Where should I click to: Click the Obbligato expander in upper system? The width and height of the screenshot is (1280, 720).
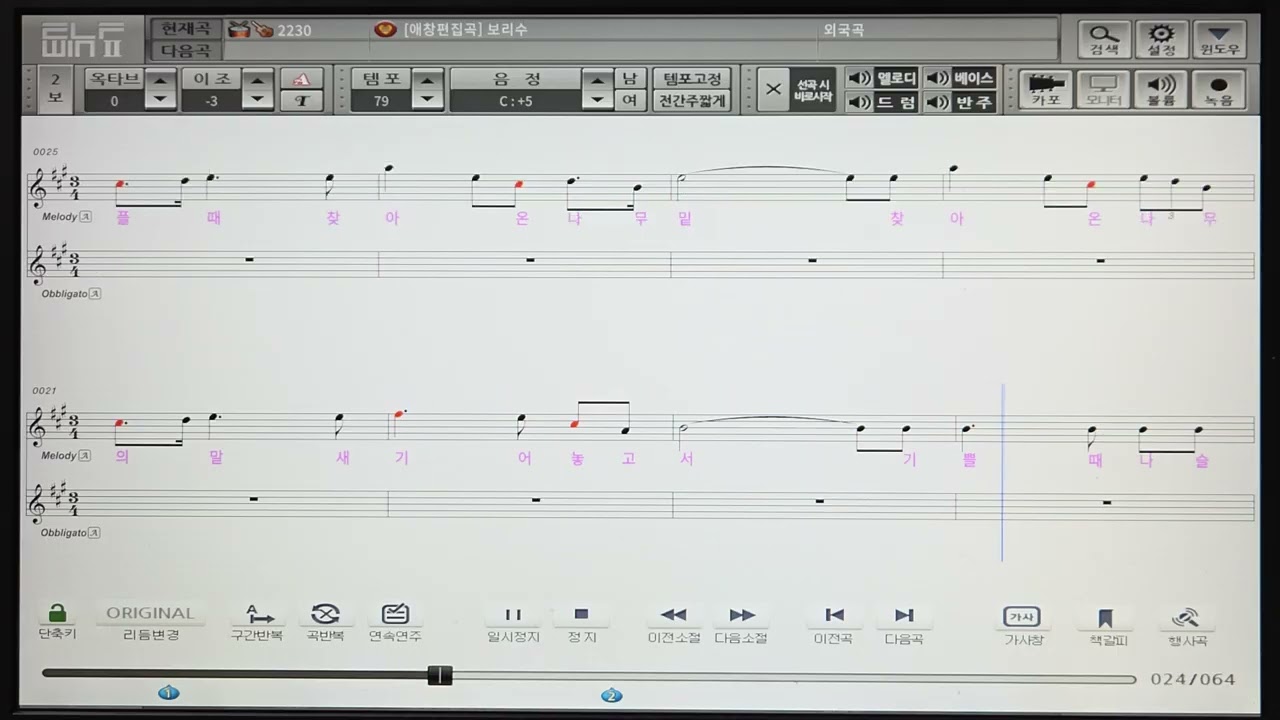click(x=96, y=294)
